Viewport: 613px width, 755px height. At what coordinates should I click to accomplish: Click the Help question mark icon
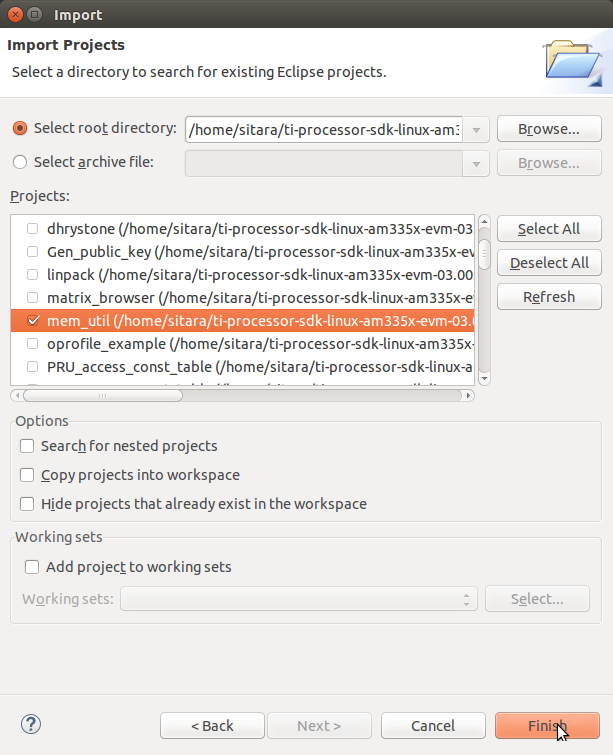click(30, 725)
